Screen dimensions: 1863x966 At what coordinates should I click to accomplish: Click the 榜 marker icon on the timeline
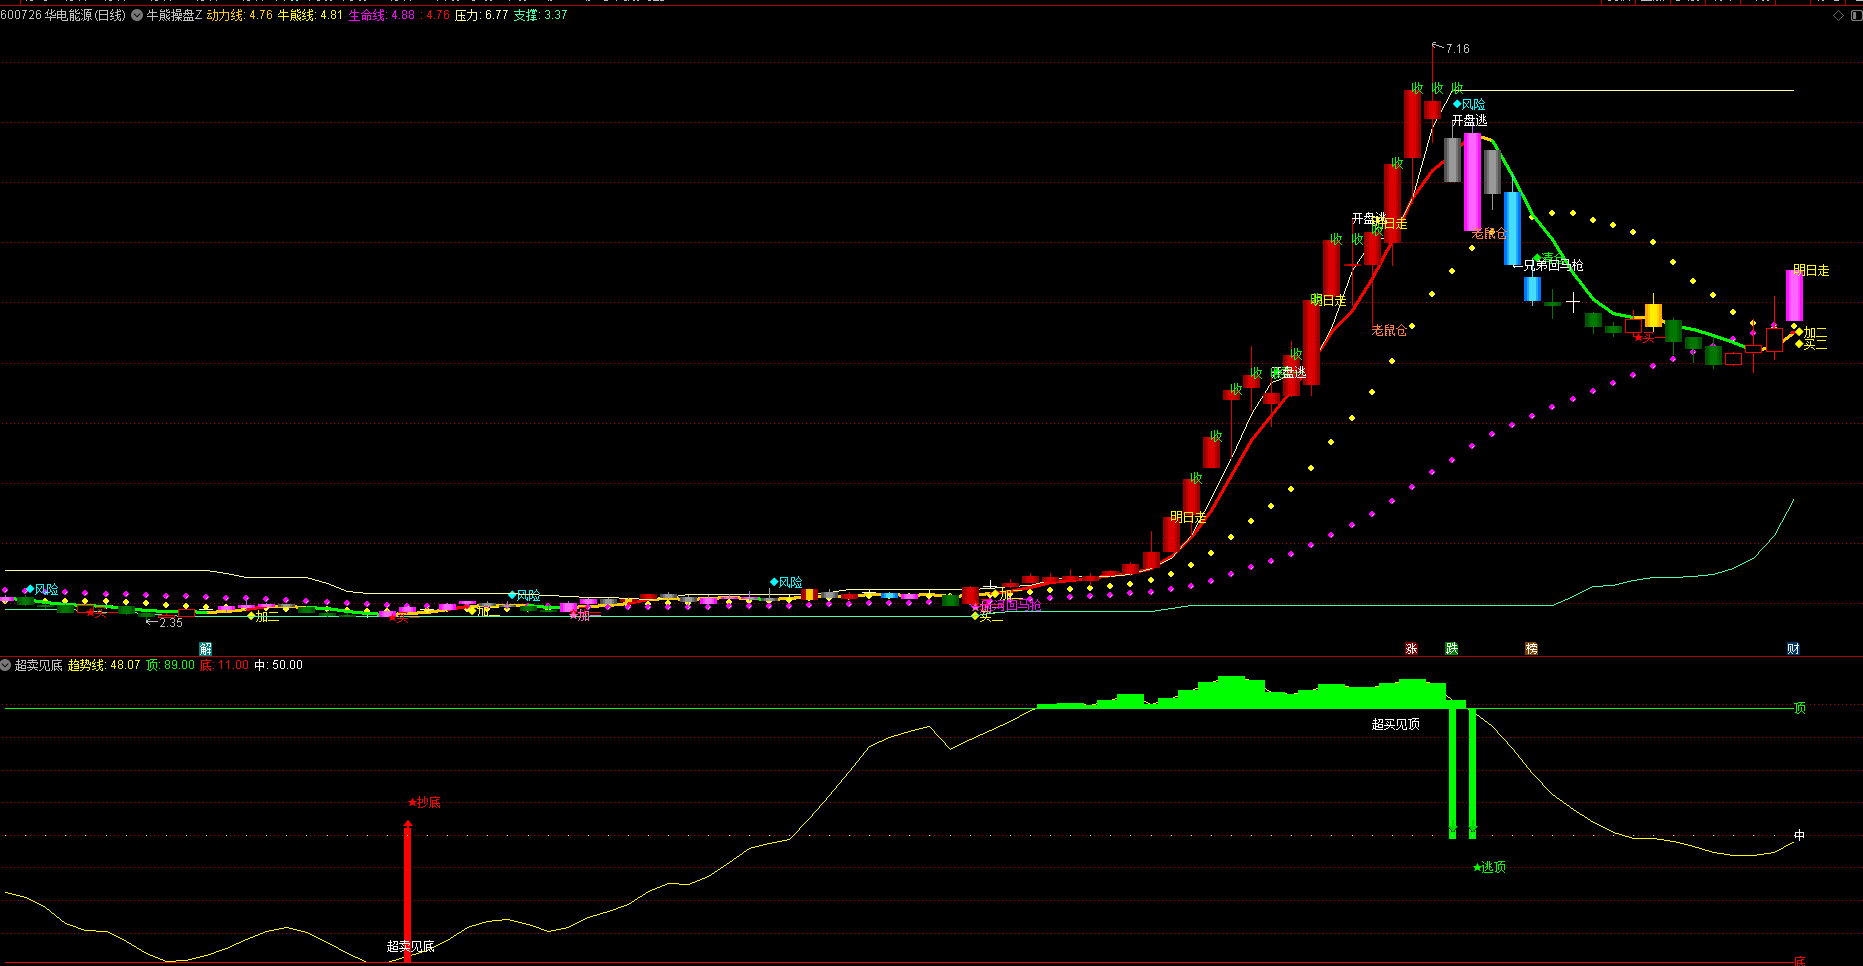tap(1531, 649)
